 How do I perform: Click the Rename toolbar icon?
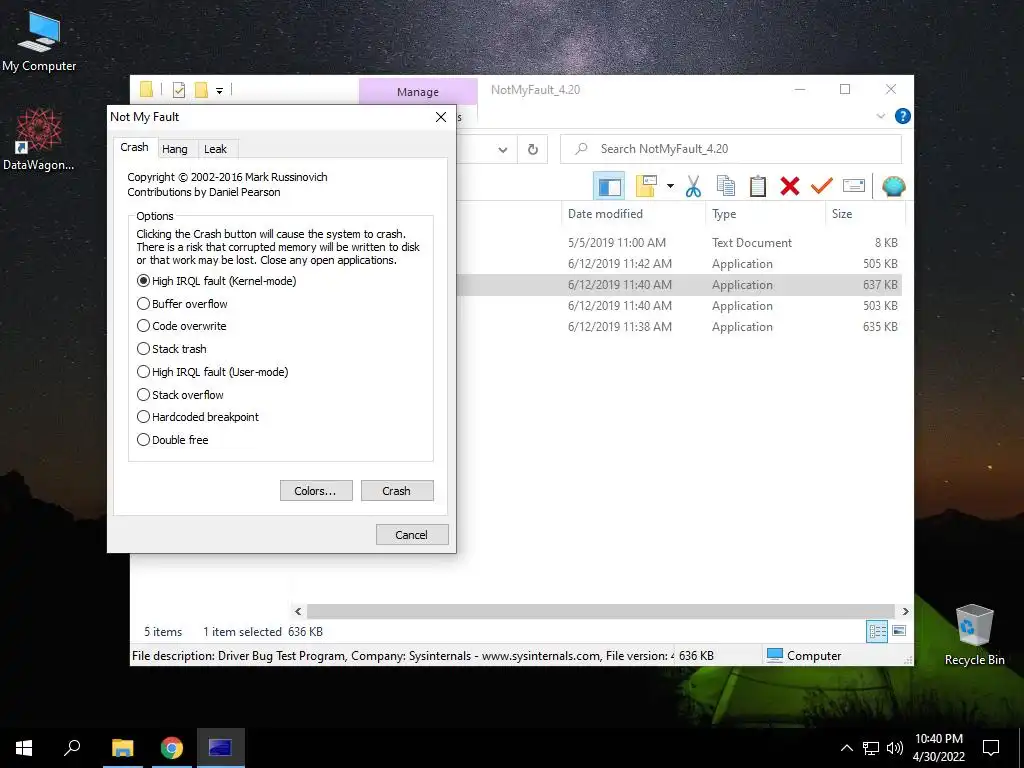[x=854, y=187]
